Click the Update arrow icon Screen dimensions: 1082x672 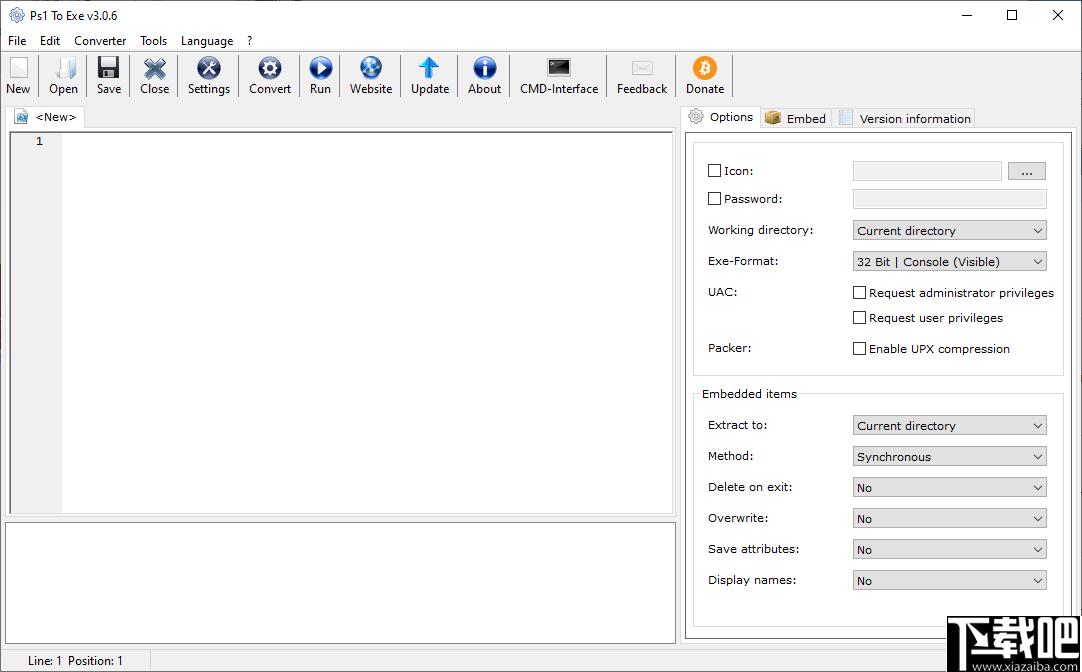click(429, 68)
